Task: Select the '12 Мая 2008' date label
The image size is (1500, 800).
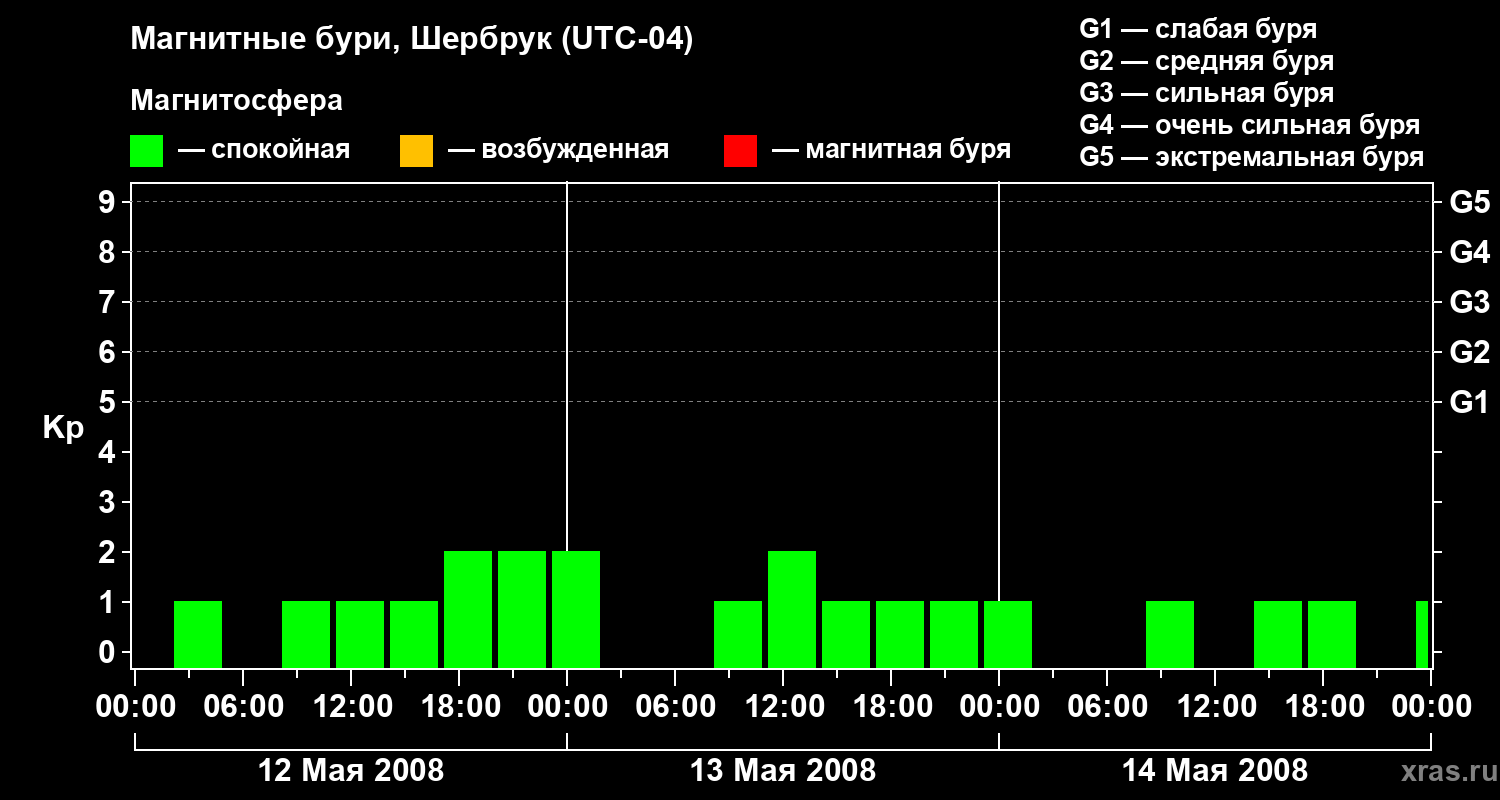Action: [351, 771]
